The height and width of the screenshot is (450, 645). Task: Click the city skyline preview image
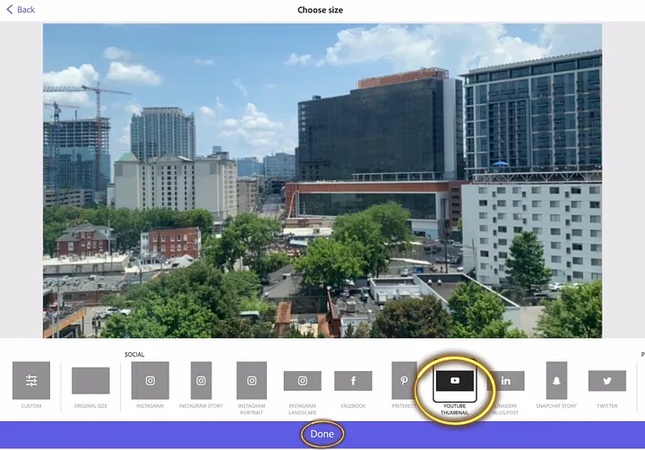point(322,180)
